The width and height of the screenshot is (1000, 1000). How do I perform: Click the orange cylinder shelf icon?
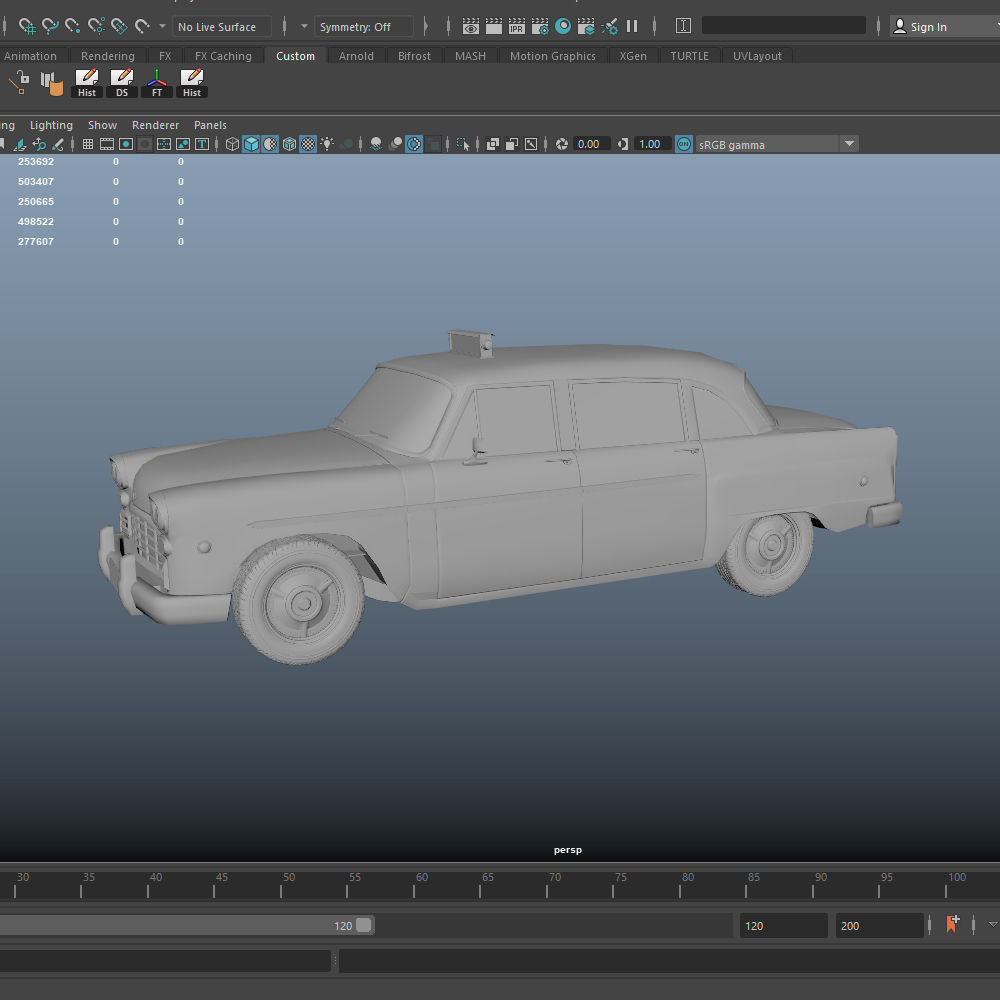52,84
